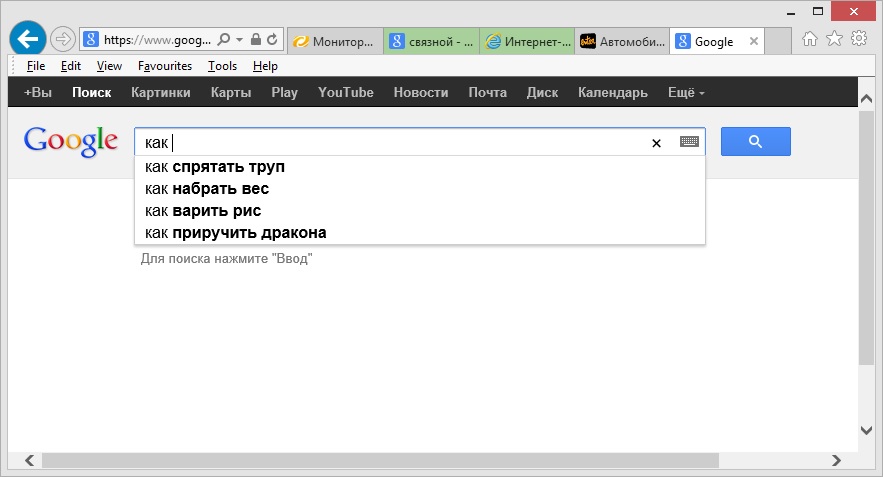Open Tools with the gear icon
This screenshot has width=883, height=477.
[x=859, y=38]
